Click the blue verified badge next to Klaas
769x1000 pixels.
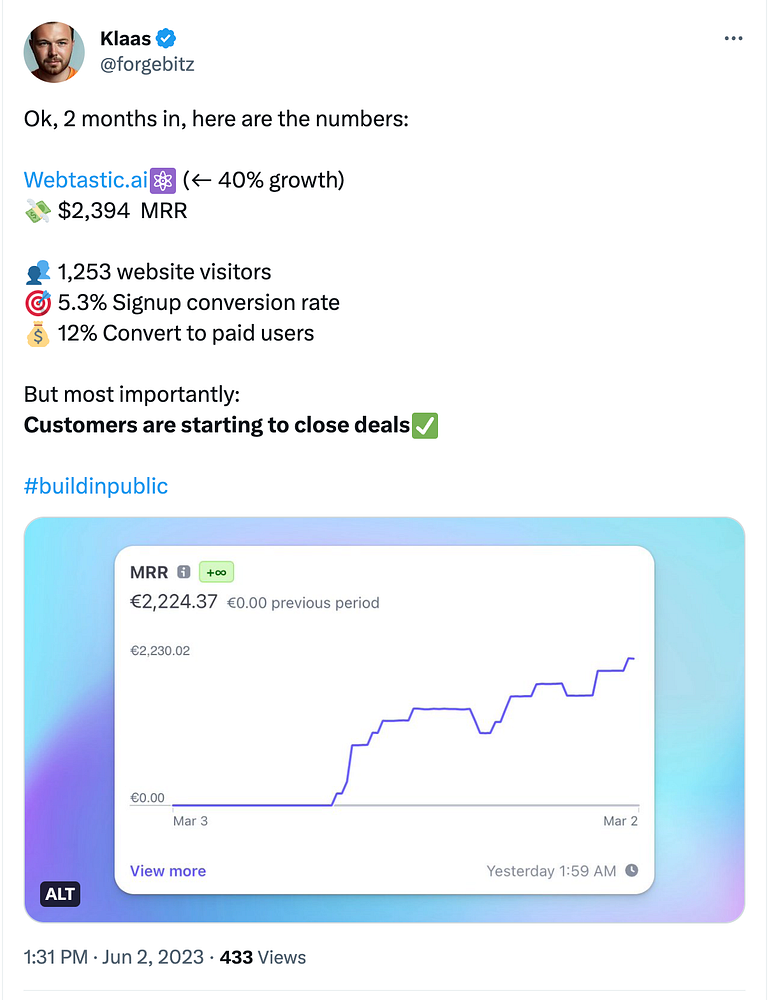tap(166, 38)
